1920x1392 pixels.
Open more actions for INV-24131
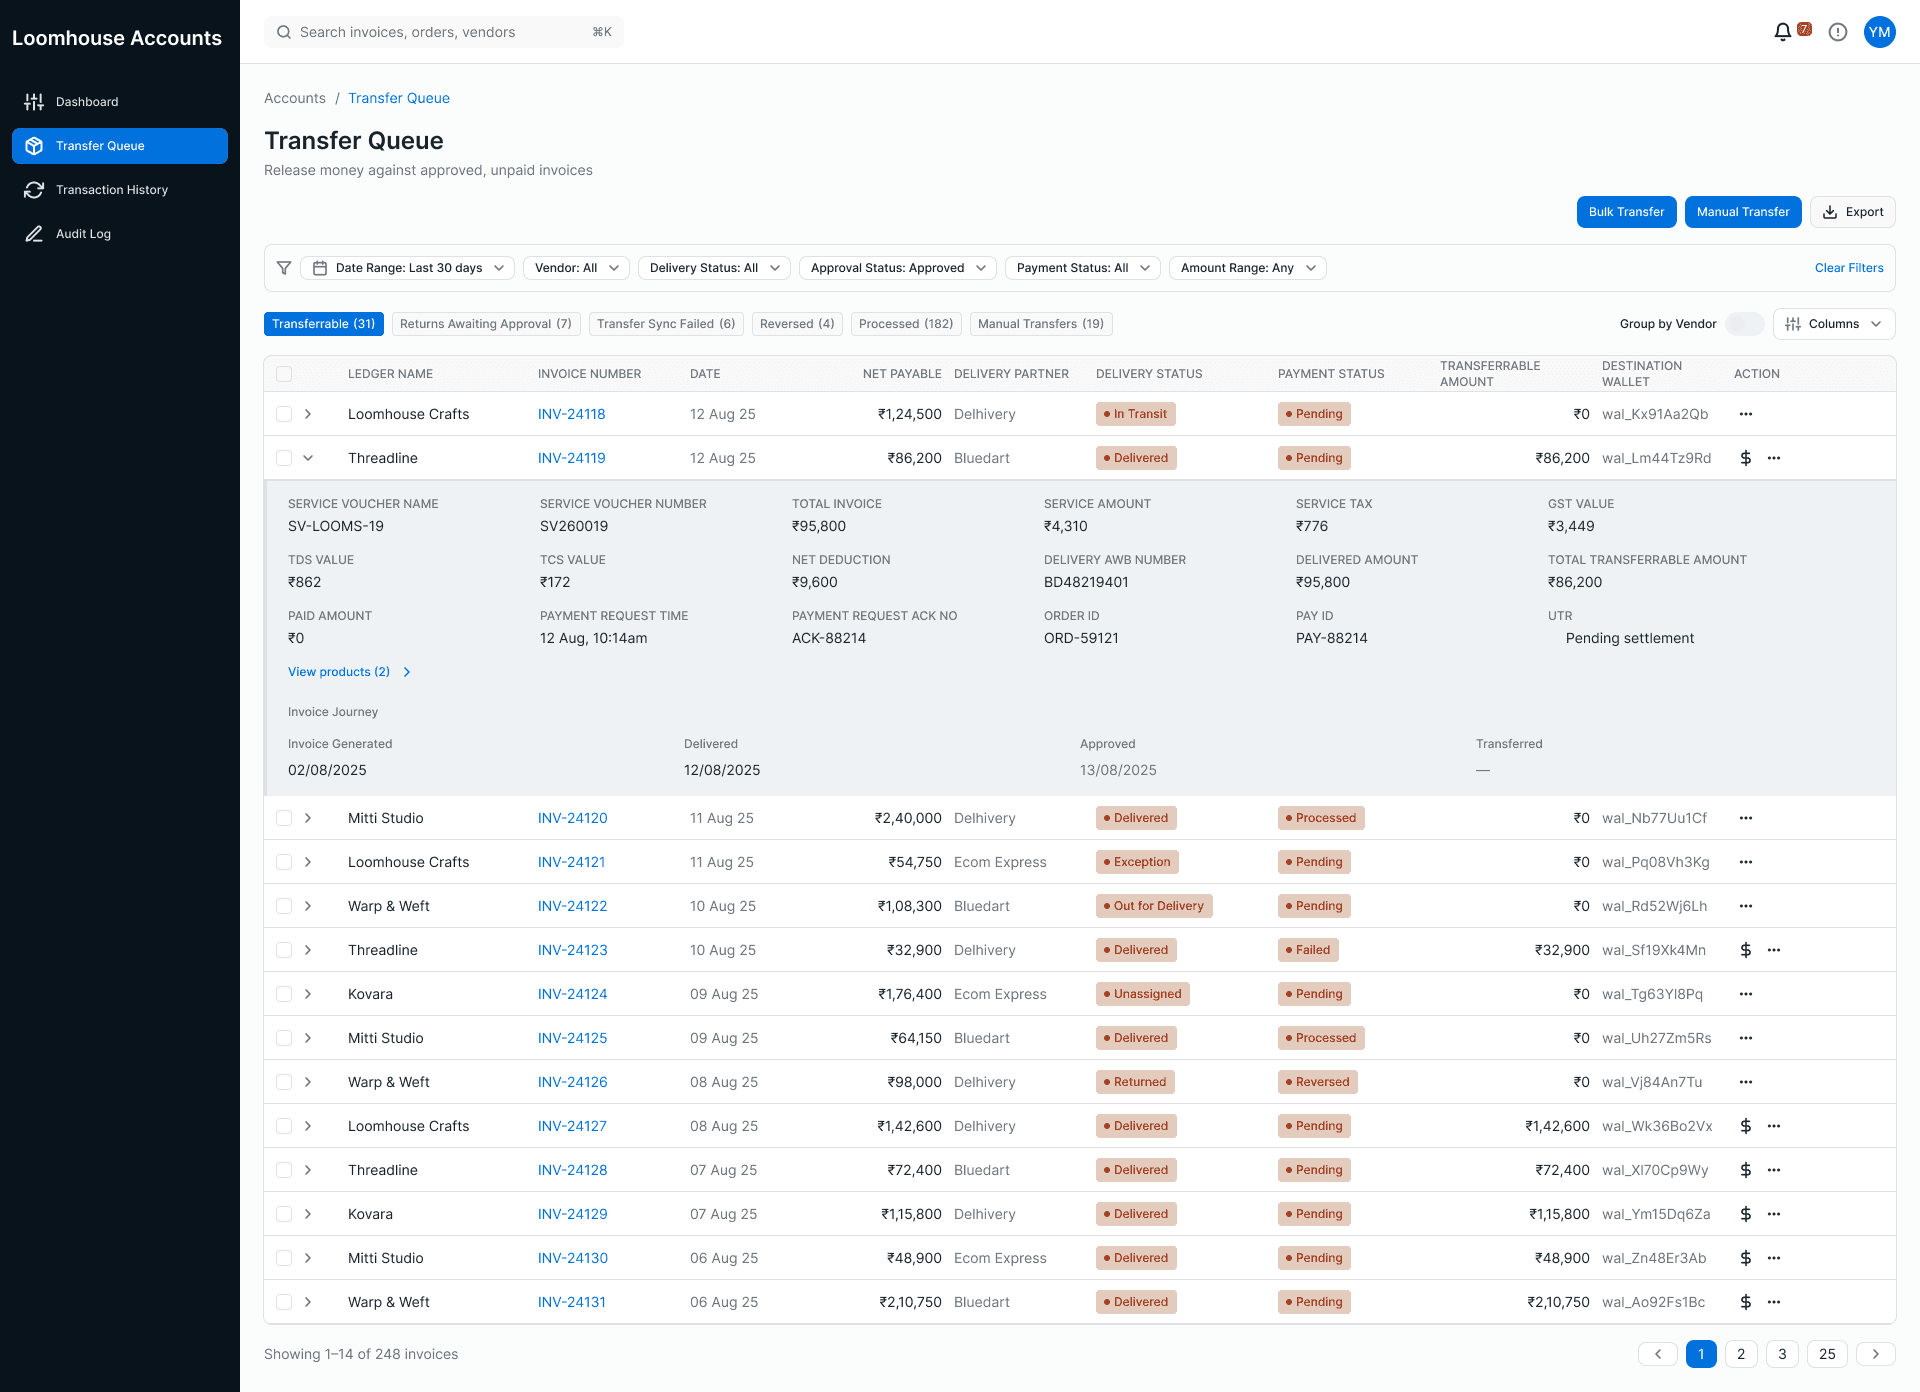1773,1302
